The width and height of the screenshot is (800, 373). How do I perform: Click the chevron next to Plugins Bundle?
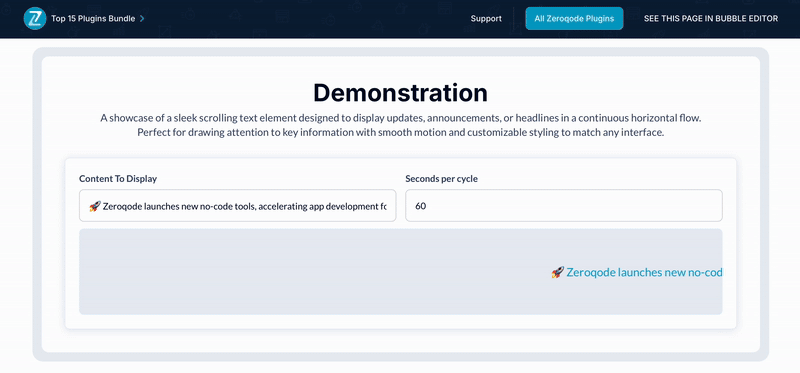pos(142,19)
